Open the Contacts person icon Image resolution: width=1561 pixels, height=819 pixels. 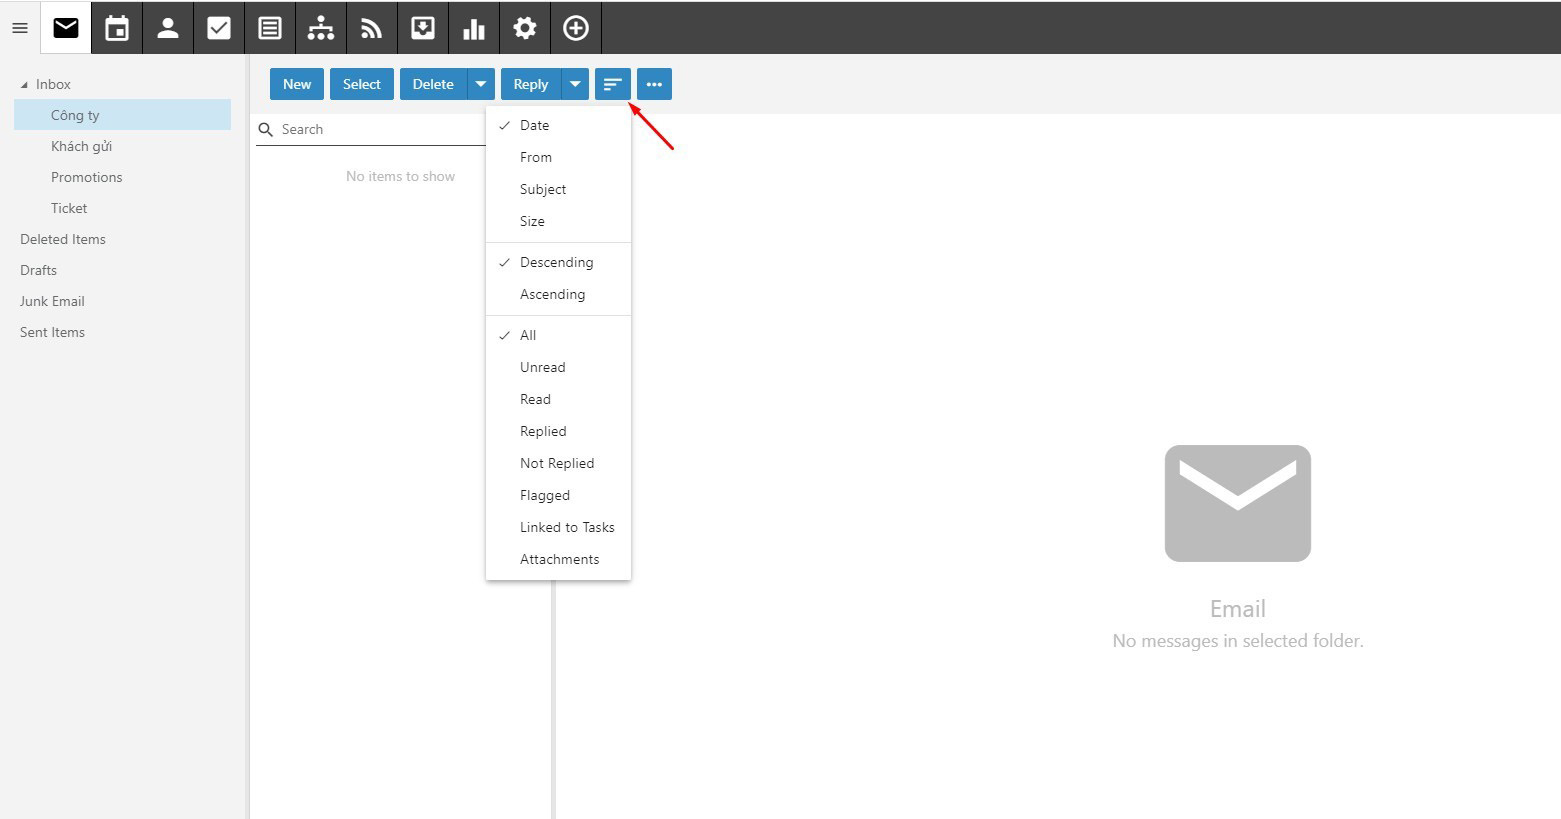[168, 28]
